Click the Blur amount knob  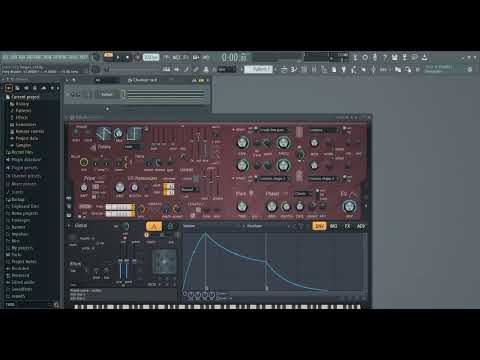pos(84,162)
